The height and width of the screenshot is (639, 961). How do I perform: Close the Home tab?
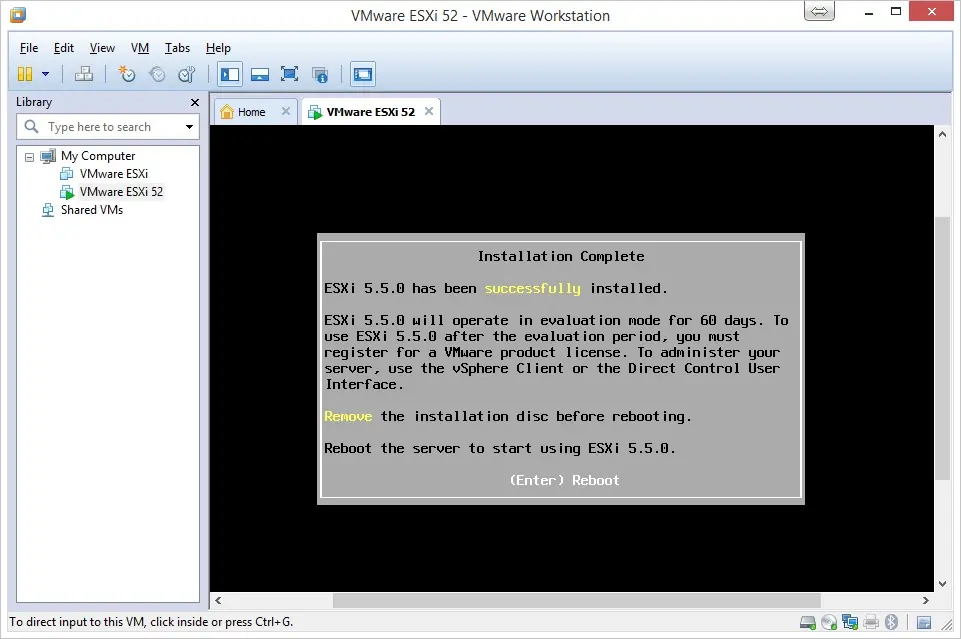pos(286,111)
